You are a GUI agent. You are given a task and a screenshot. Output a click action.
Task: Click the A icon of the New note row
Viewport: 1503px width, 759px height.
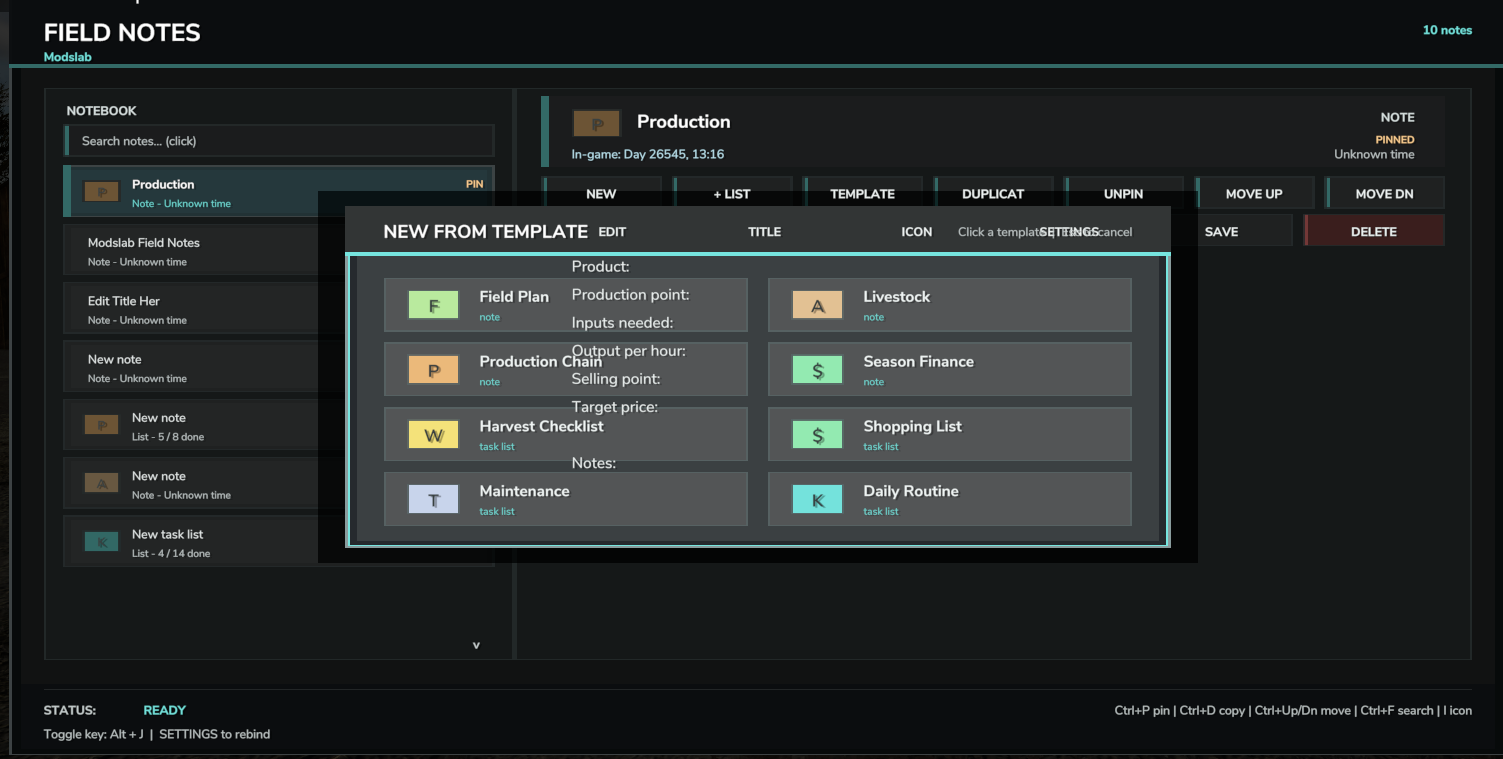[101, 484]
